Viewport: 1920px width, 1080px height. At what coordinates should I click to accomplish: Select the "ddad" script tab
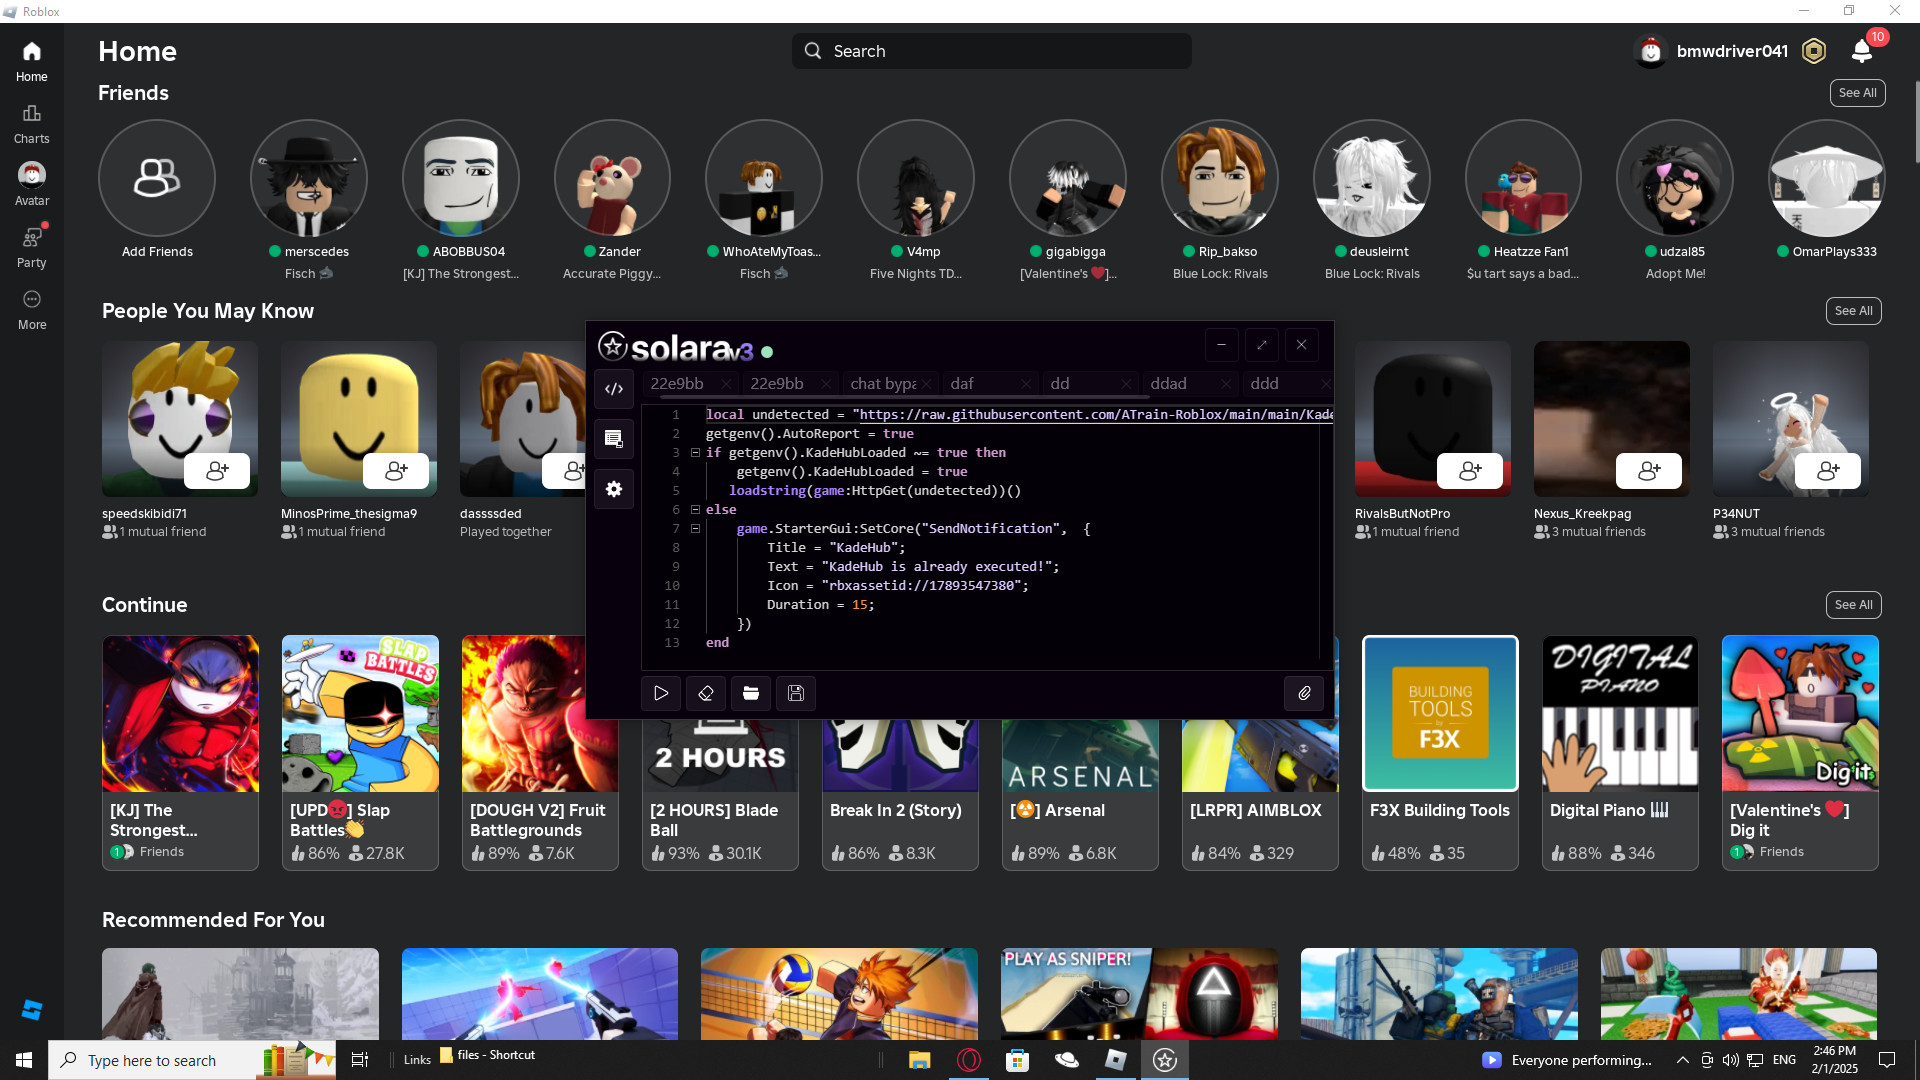pyautogui.click(x=1169, y=384)
